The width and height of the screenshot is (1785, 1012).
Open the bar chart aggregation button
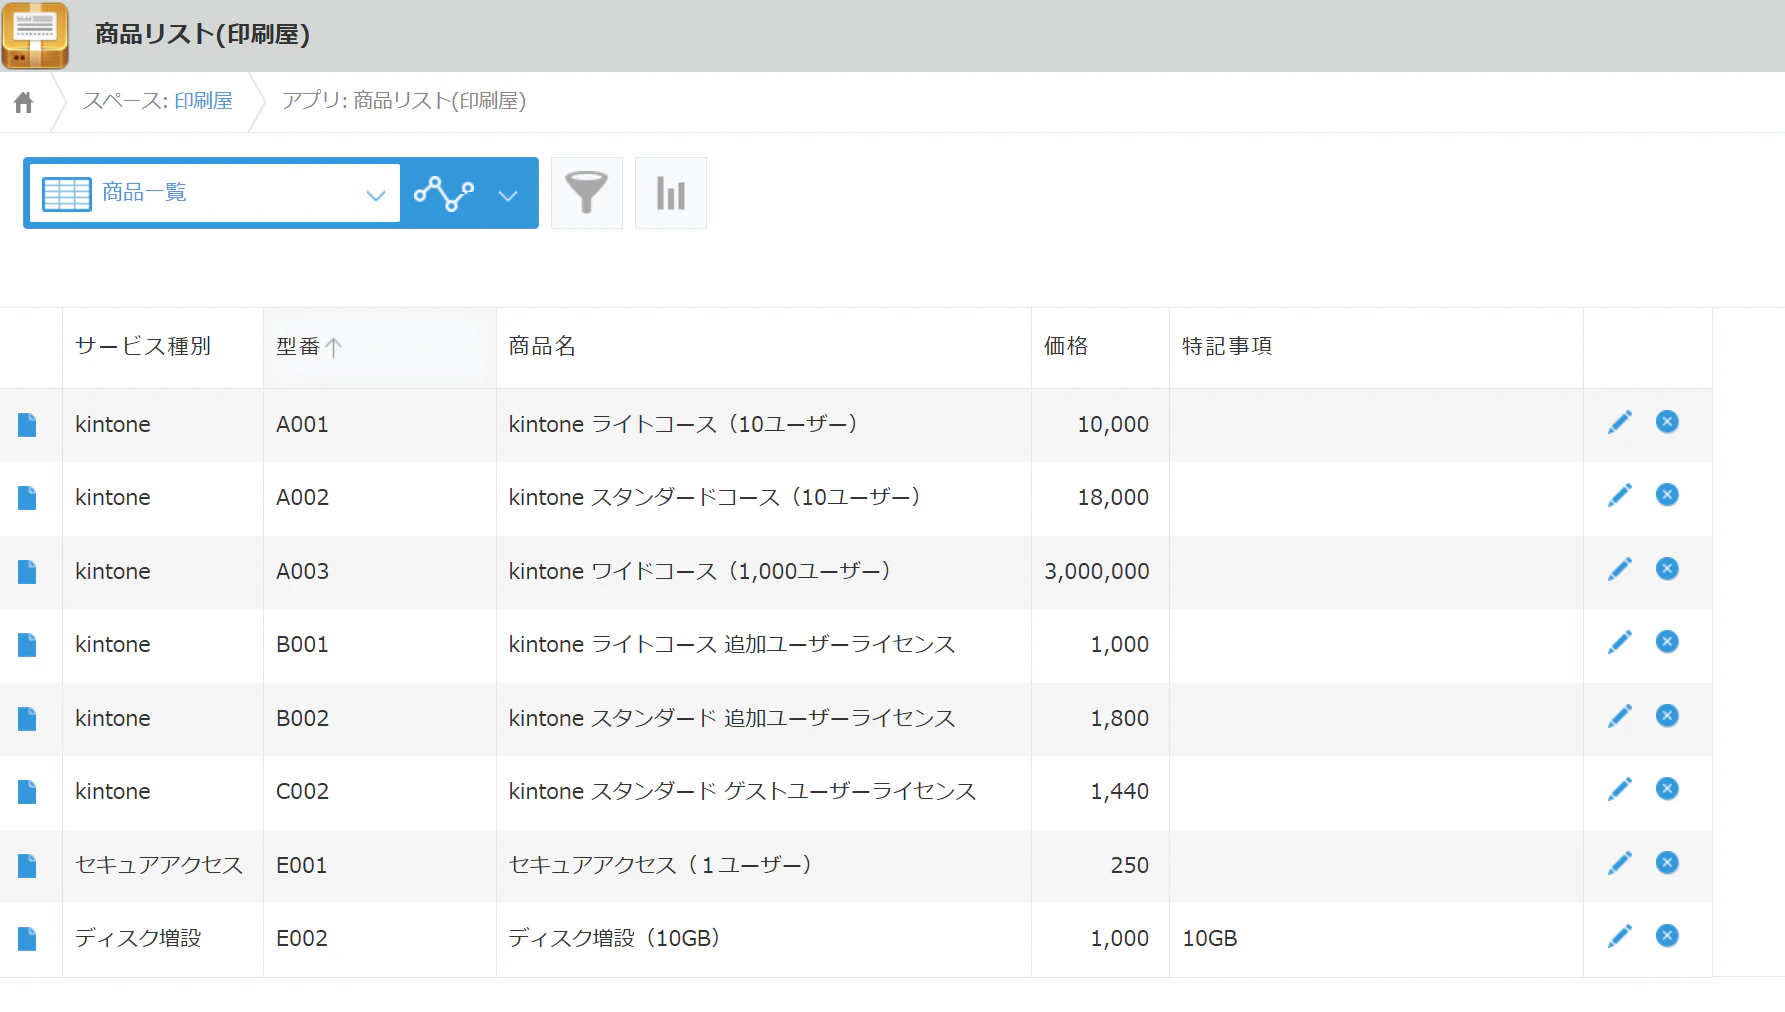tap(671, 193)
